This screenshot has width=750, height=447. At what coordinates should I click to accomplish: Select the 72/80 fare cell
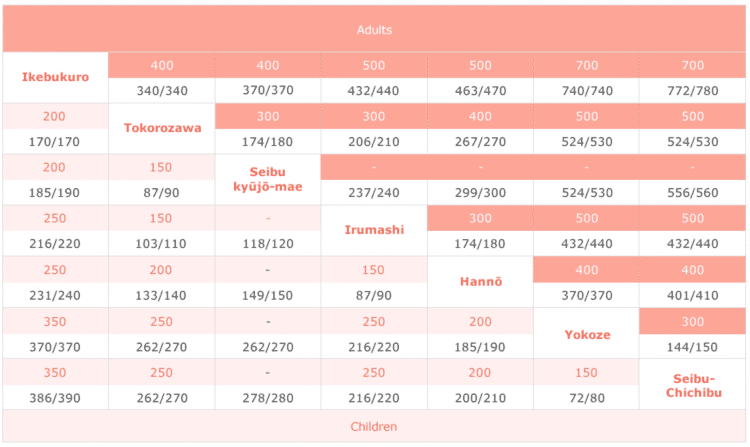click(x=587, y=398)
